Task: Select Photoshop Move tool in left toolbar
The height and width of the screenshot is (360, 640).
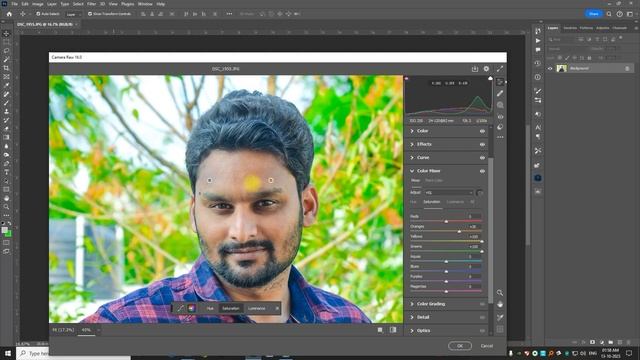Action: [6, 33]
